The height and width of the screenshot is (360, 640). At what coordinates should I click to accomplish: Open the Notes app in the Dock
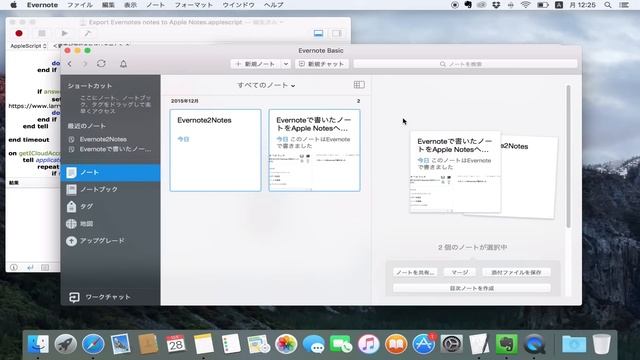click(x=203, y=344)
